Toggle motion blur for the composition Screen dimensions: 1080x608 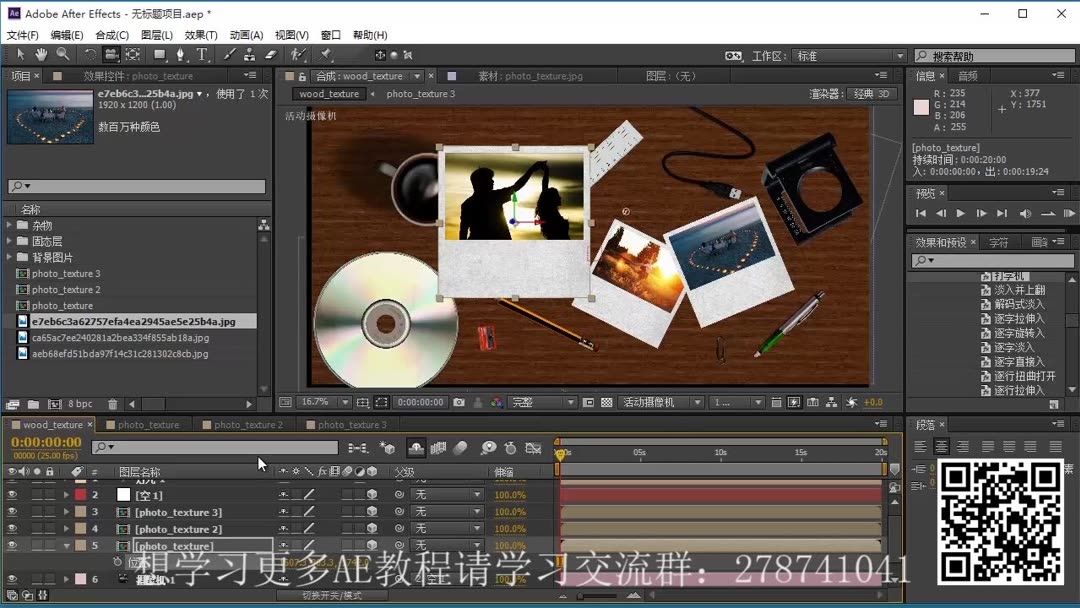tap(459, 449)
